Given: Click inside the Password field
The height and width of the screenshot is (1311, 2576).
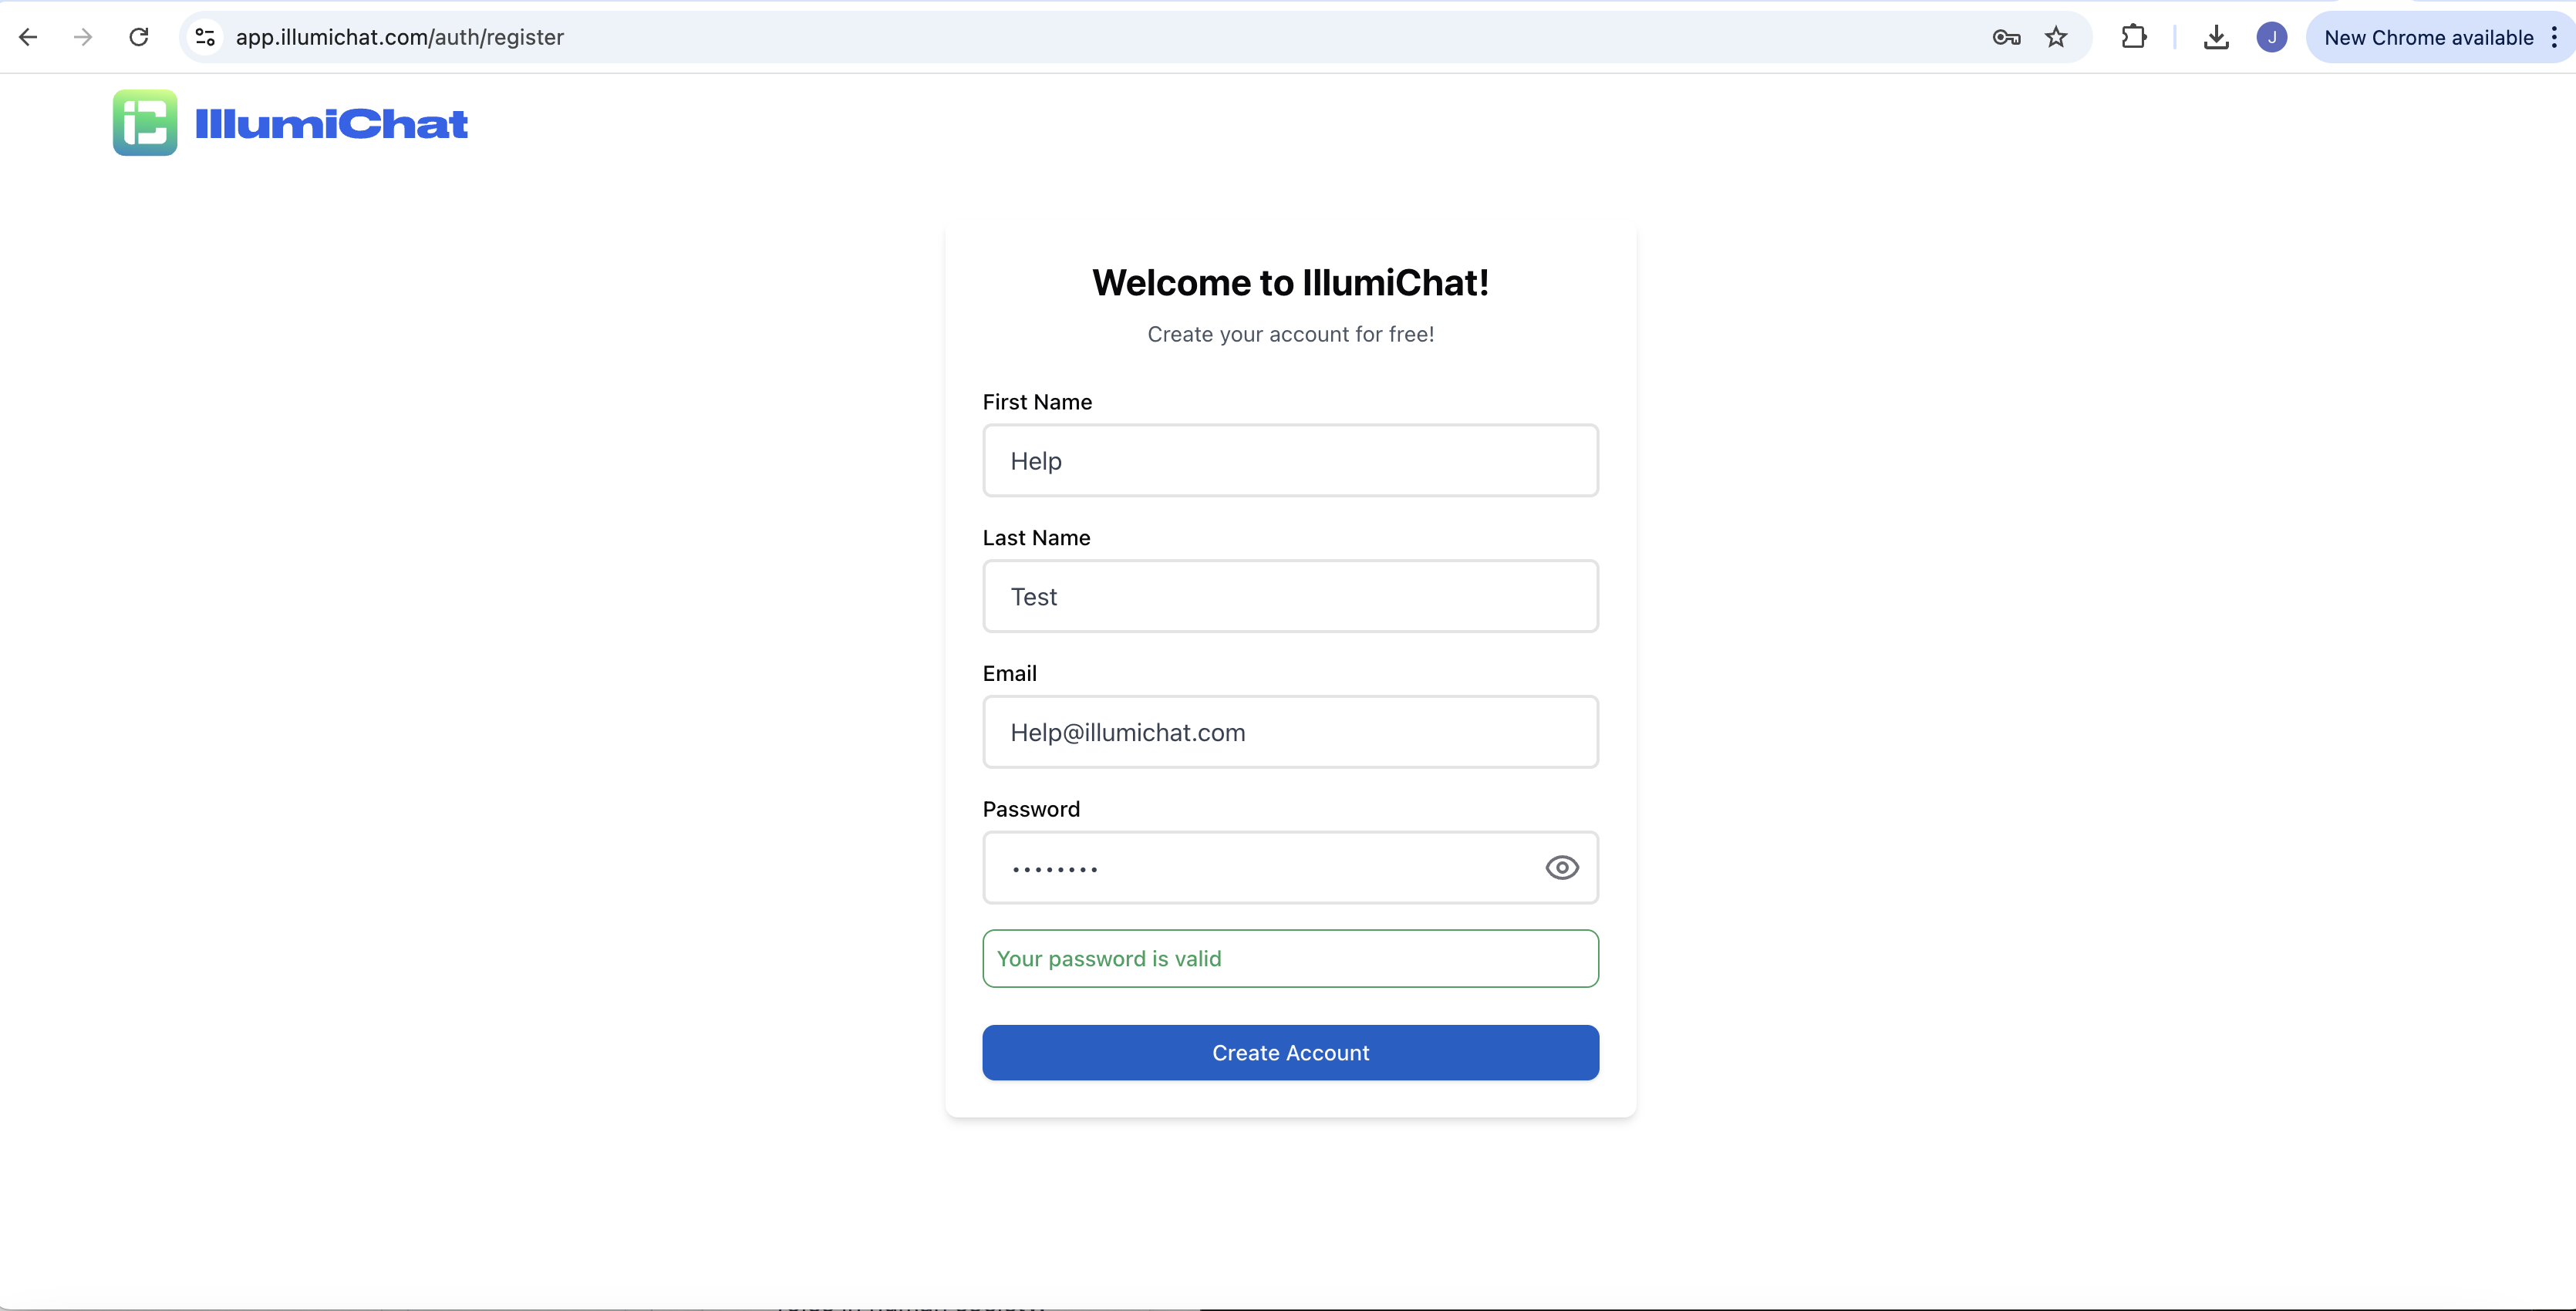Looking at the screenshot, I should click(1250, 867).
